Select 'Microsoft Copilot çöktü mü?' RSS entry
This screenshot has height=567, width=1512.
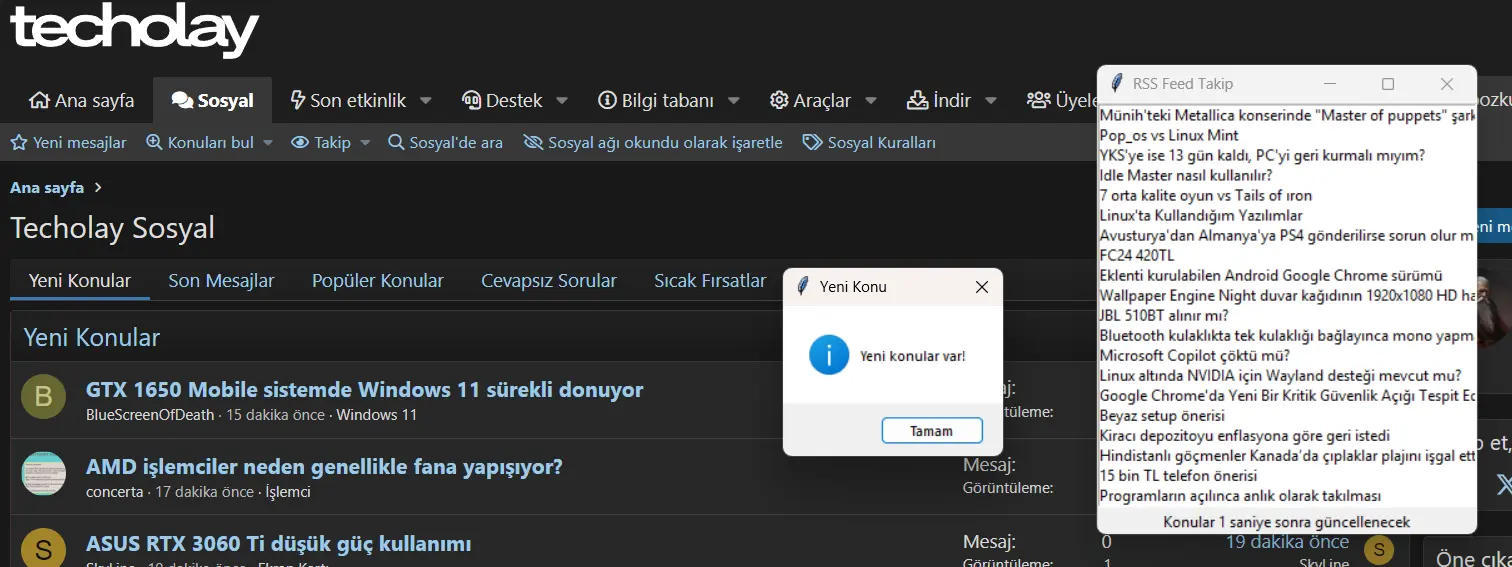click(1194, 355)
